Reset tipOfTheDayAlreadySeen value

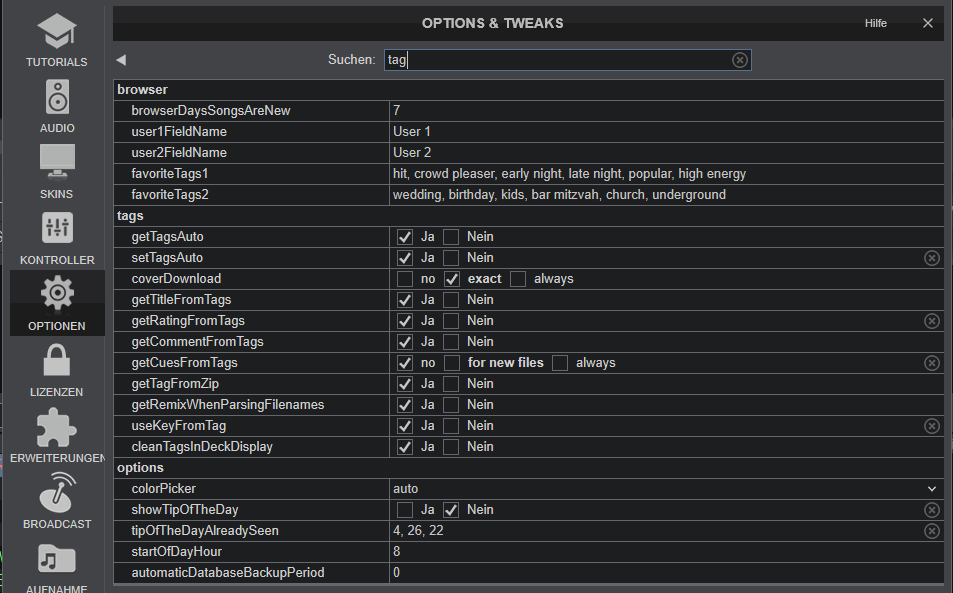(x=932, y=531)
